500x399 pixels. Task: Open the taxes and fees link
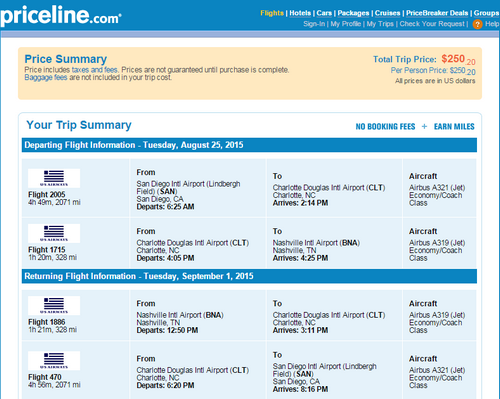coord(94,70)
